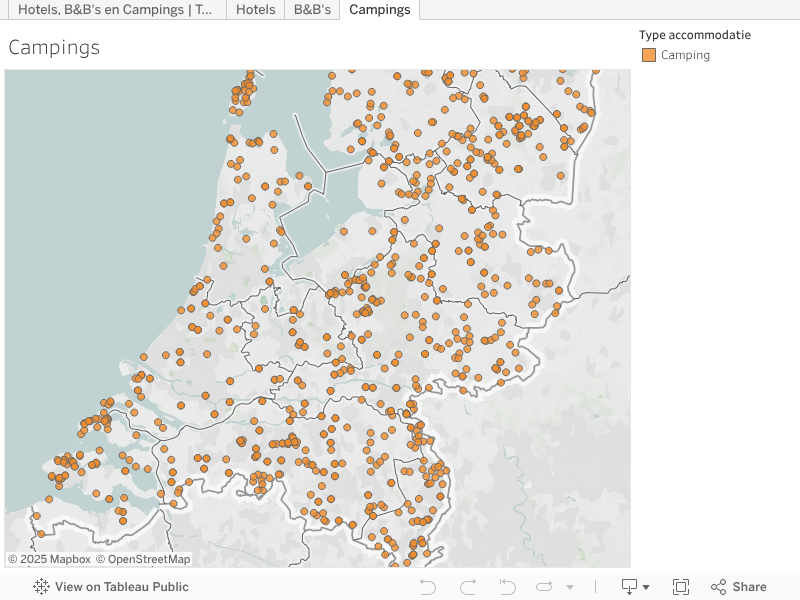This screenshot has width=800, height=600.
Task: Click the Redo arrow icon
Action: click(x=468, y=587)
